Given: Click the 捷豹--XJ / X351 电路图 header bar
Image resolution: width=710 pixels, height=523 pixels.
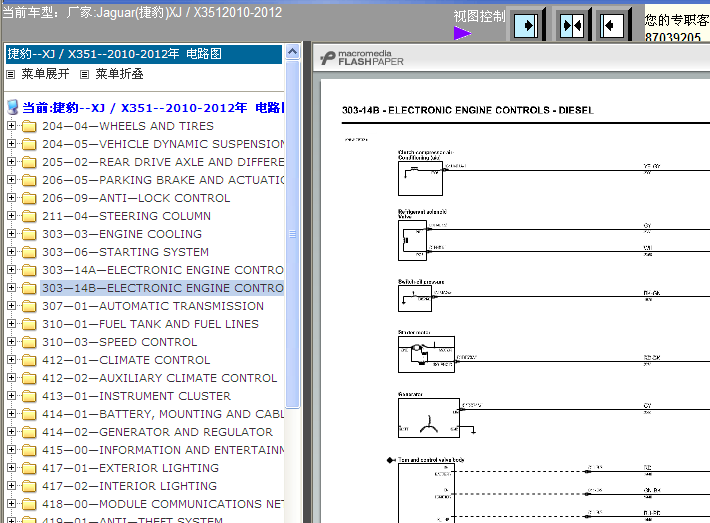Looking at the screenshot, I should click(x=144, y=54).
